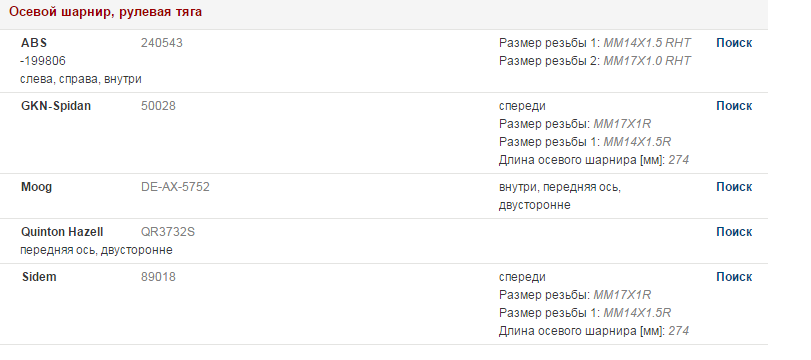Click part number QR3732S
The image size is (811, 360).
(168, 232)
